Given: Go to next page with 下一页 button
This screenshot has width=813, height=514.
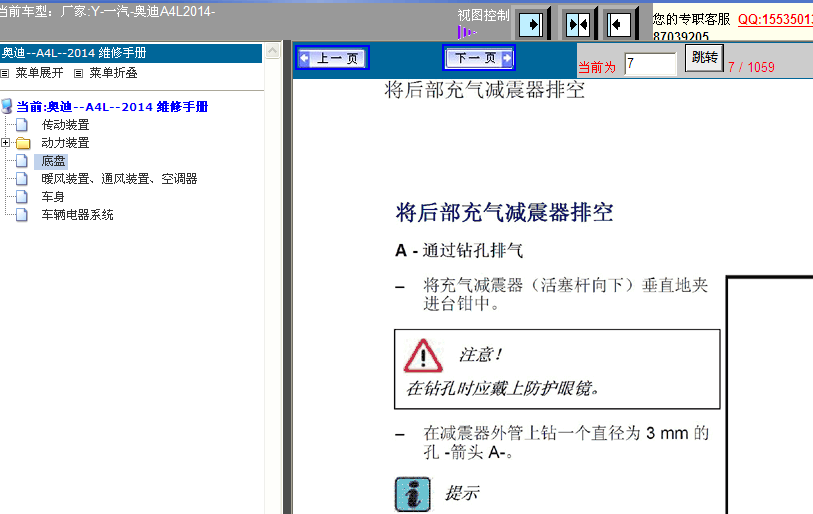Looking at the screenshot, I should click(x=479, y=58).
